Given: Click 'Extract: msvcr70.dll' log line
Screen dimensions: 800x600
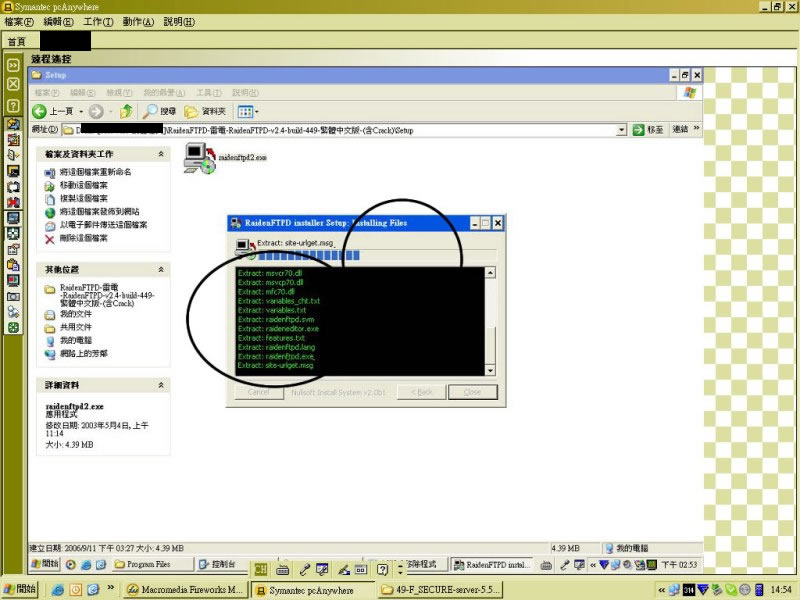Looking at the screenshot, I should [270, 273].
